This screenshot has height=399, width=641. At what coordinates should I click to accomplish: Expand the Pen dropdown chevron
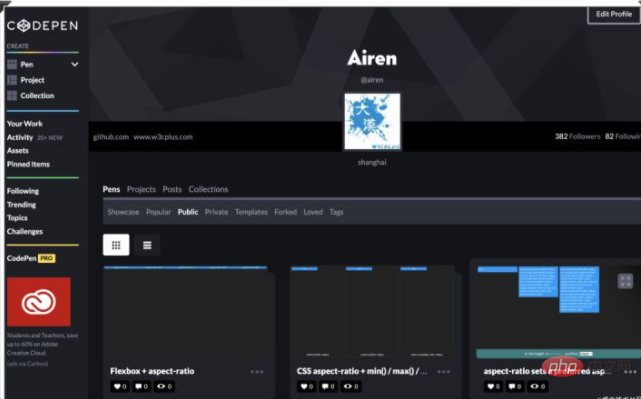click(x=74, y=64)
